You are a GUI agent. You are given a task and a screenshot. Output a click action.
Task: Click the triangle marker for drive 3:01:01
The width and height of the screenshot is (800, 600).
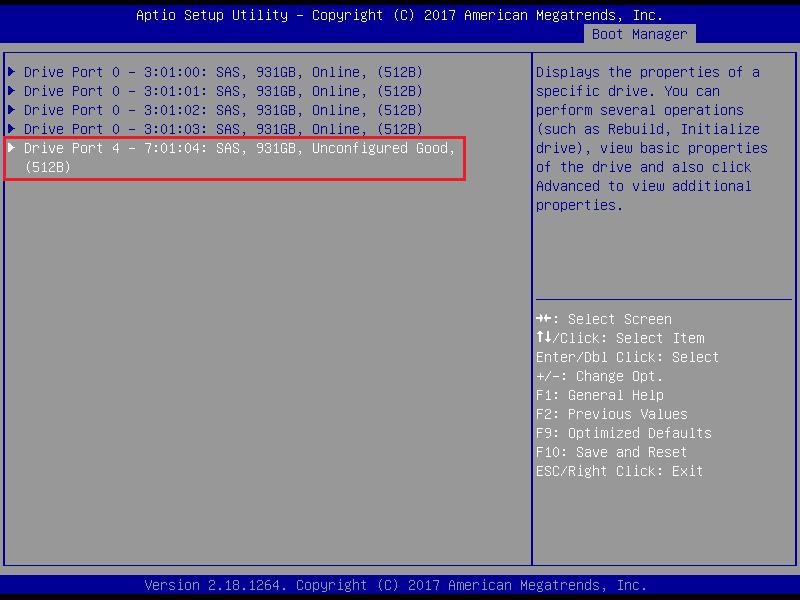pyautogui.click(x=12, y=91)
